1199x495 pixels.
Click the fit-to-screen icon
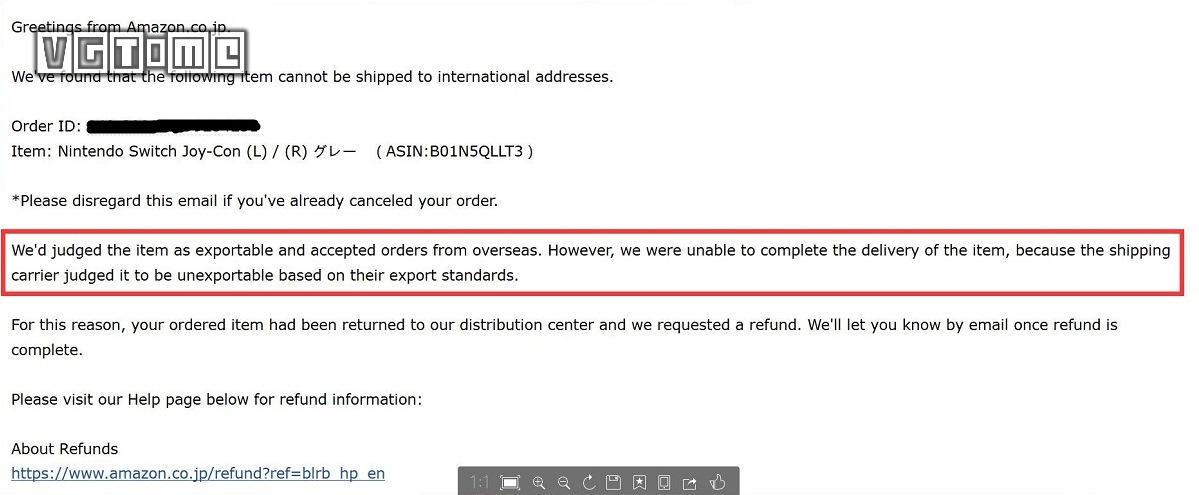point(510,483)
